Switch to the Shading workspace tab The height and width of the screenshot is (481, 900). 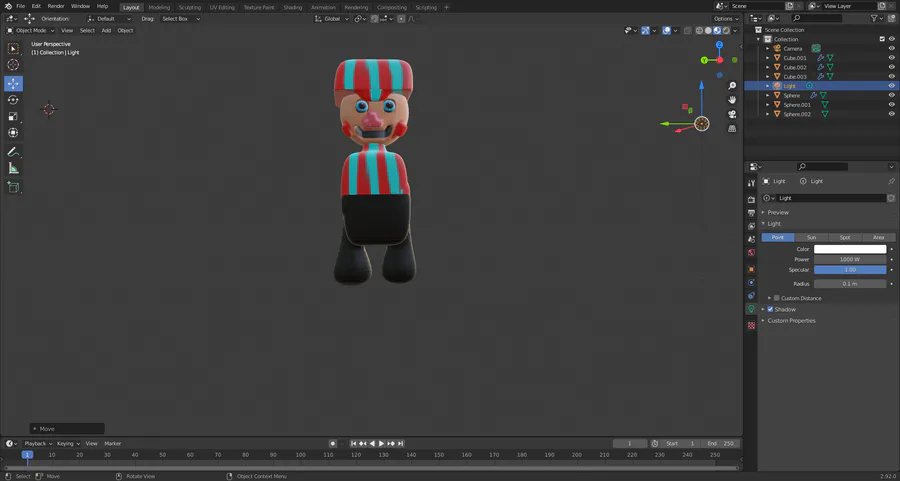pos(292,7)
